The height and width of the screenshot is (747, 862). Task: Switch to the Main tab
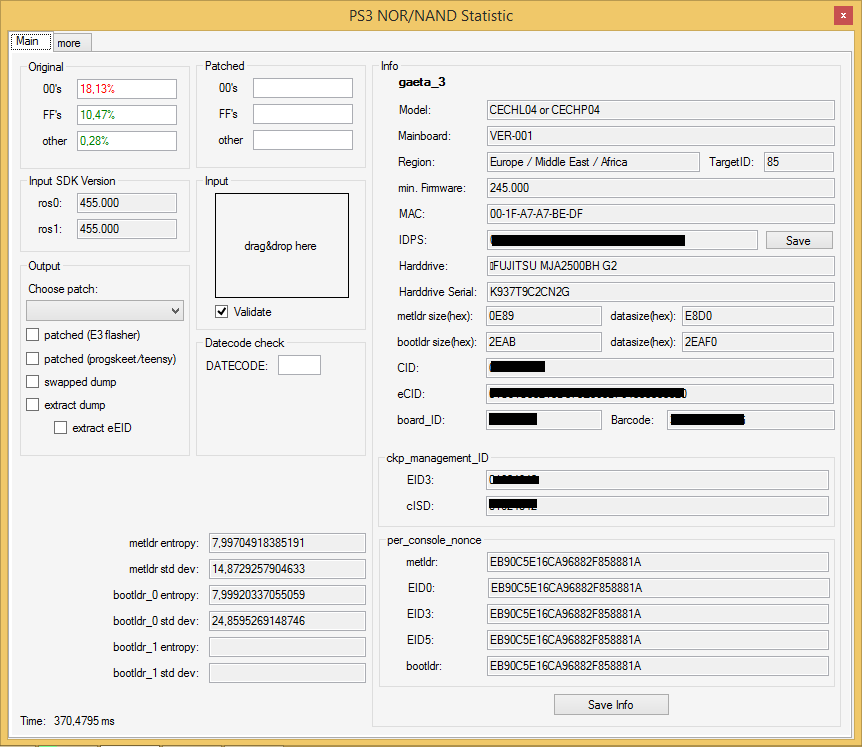point(28,42)
